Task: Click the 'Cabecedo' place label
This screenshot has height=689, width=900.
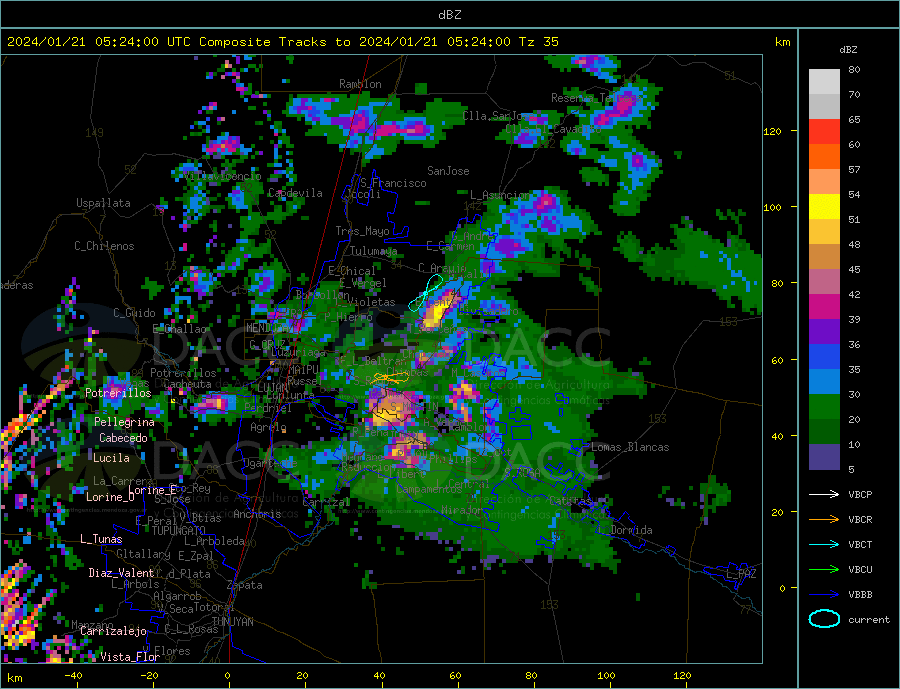Action: [123, 438]
